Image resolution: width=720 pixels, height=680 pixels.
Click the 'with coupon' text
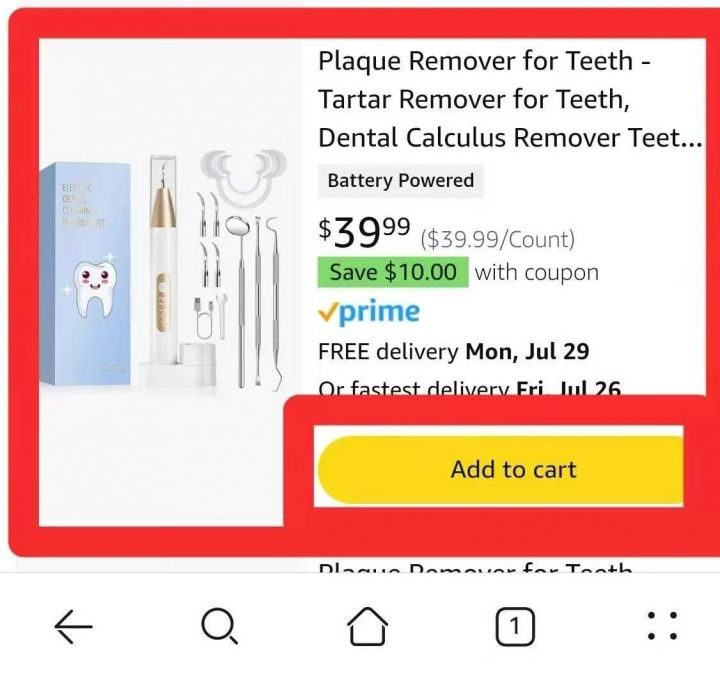[536, 273]
